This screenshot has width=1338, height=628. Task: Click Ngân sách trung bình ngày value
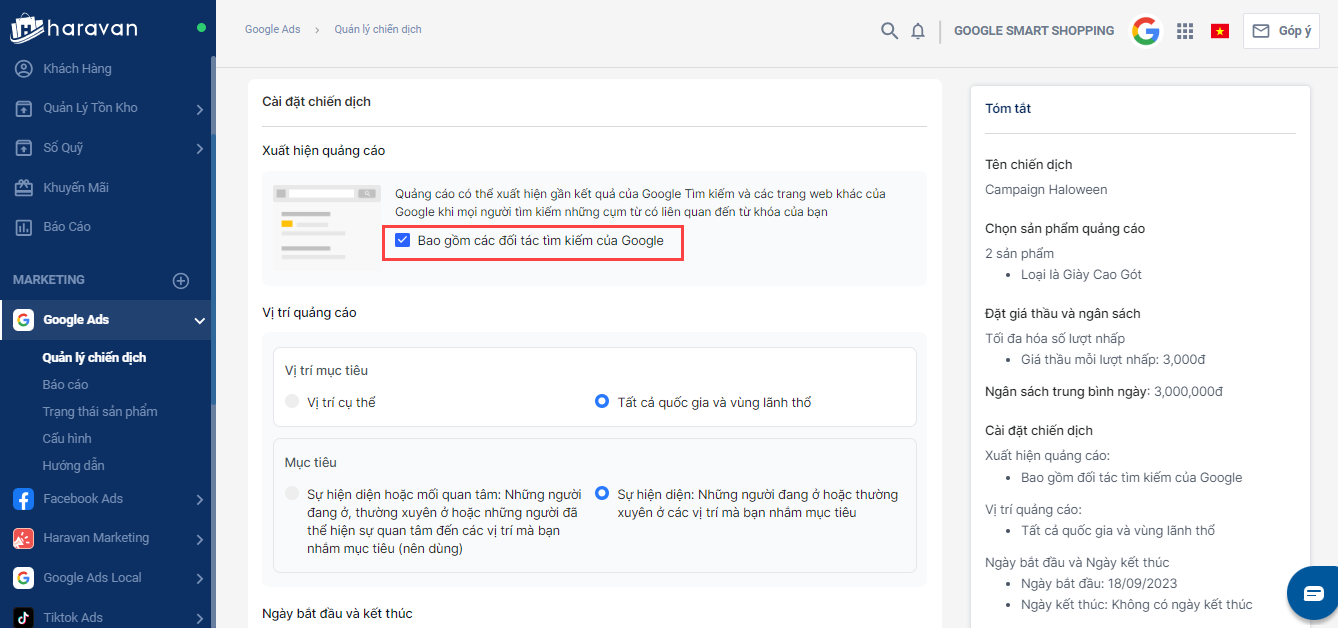[x=1189, y=391]
